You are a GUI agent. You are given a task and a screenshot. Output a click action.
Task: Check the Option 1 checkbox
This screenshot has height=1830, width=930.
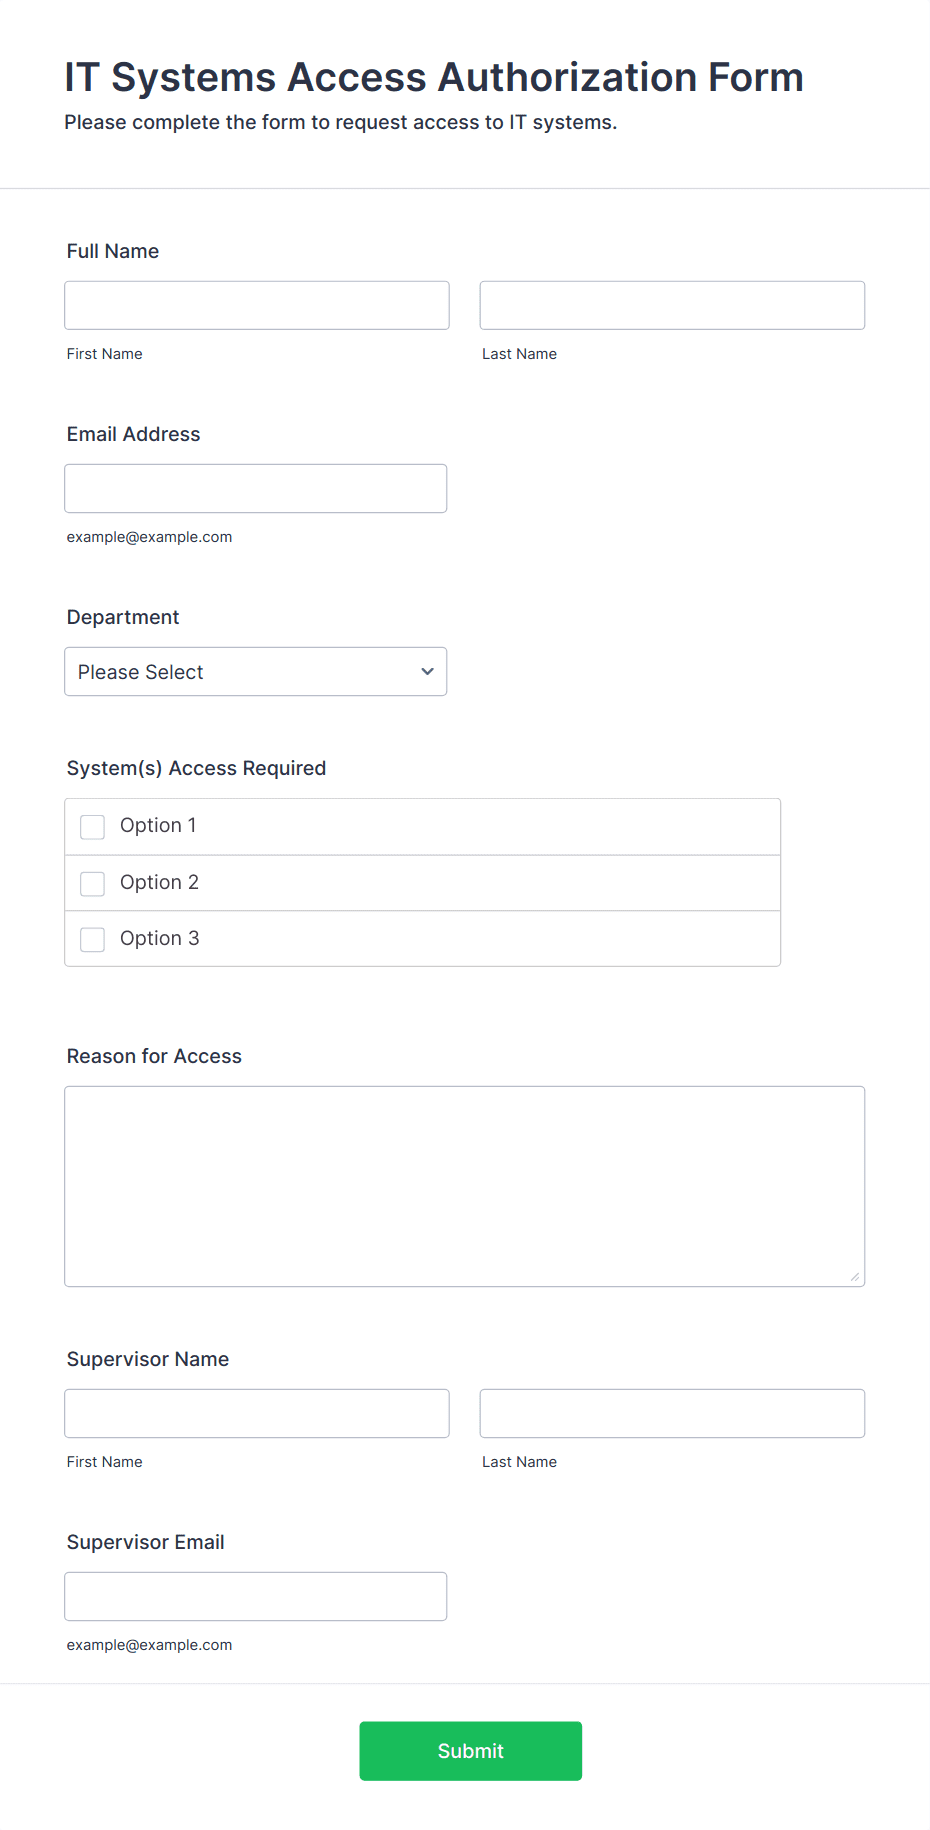[92, 827]
